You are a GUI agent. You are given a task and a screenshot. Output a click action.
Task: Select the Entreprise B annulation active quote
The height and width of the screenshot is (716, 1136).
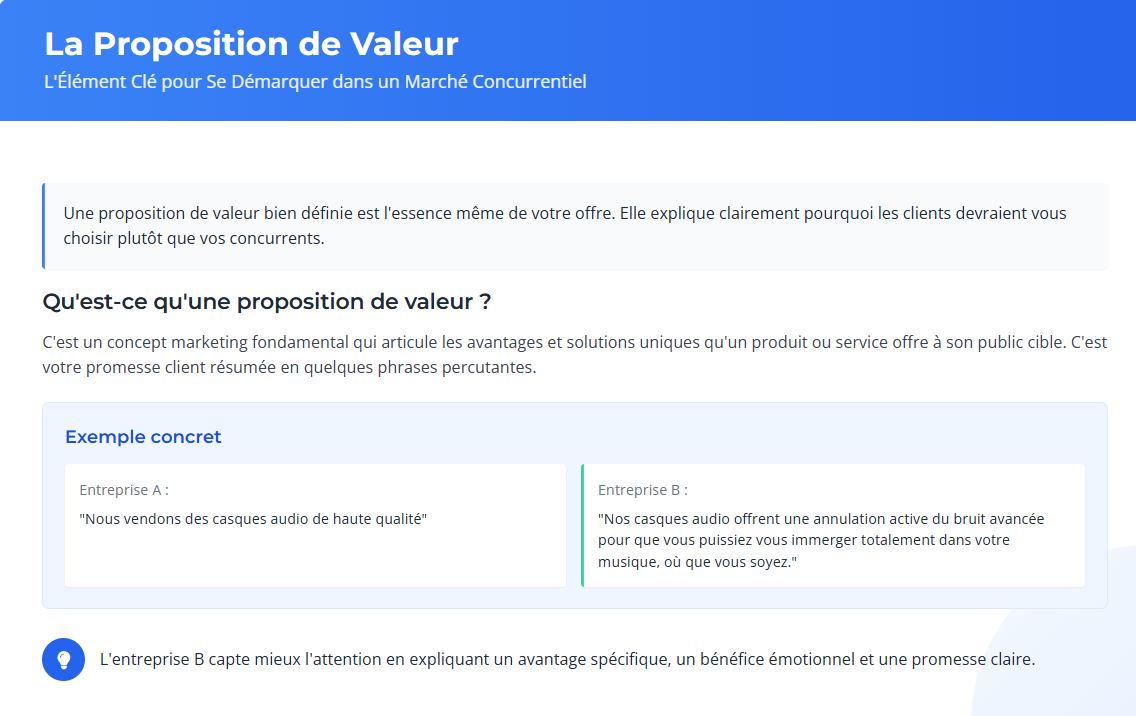(x=821, y=540)
